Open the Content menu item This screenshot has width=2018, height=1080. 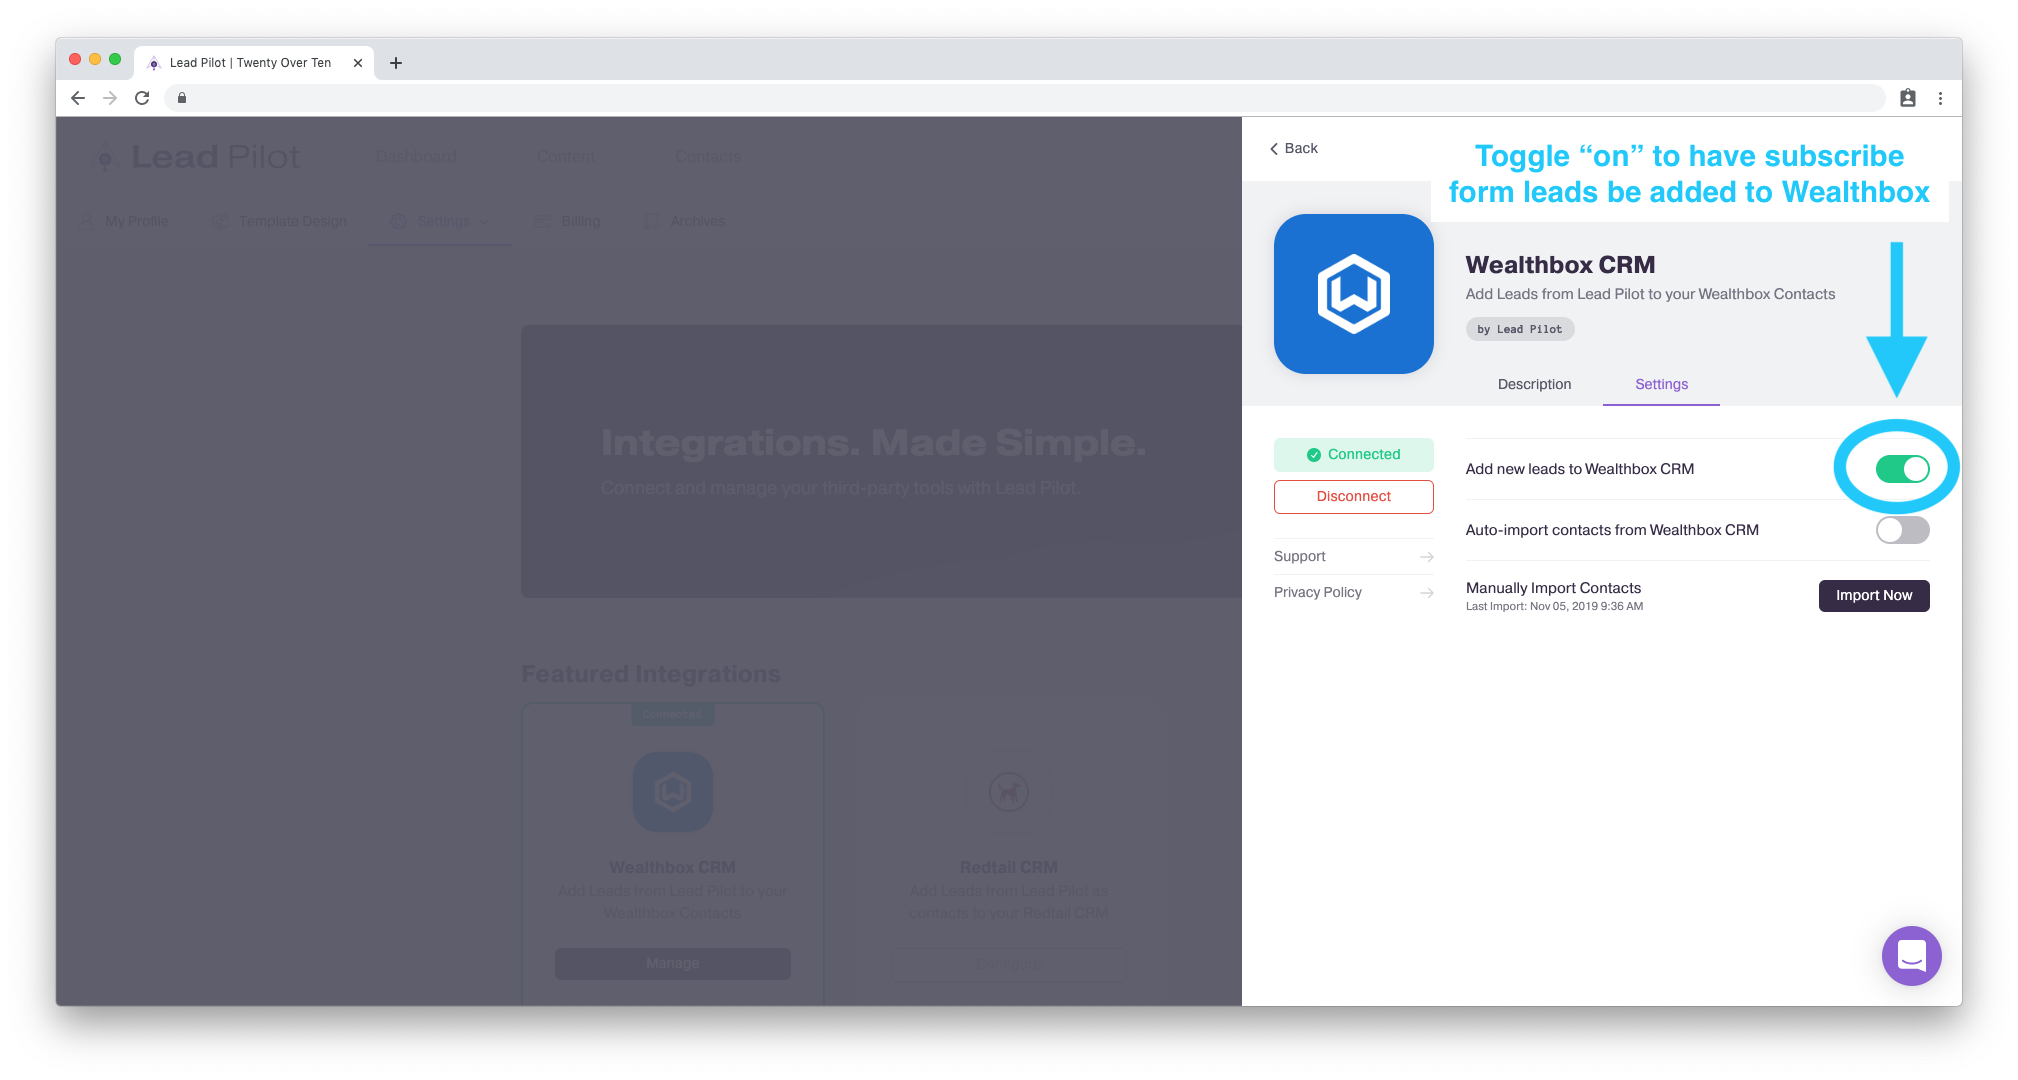tap(566, 157)
